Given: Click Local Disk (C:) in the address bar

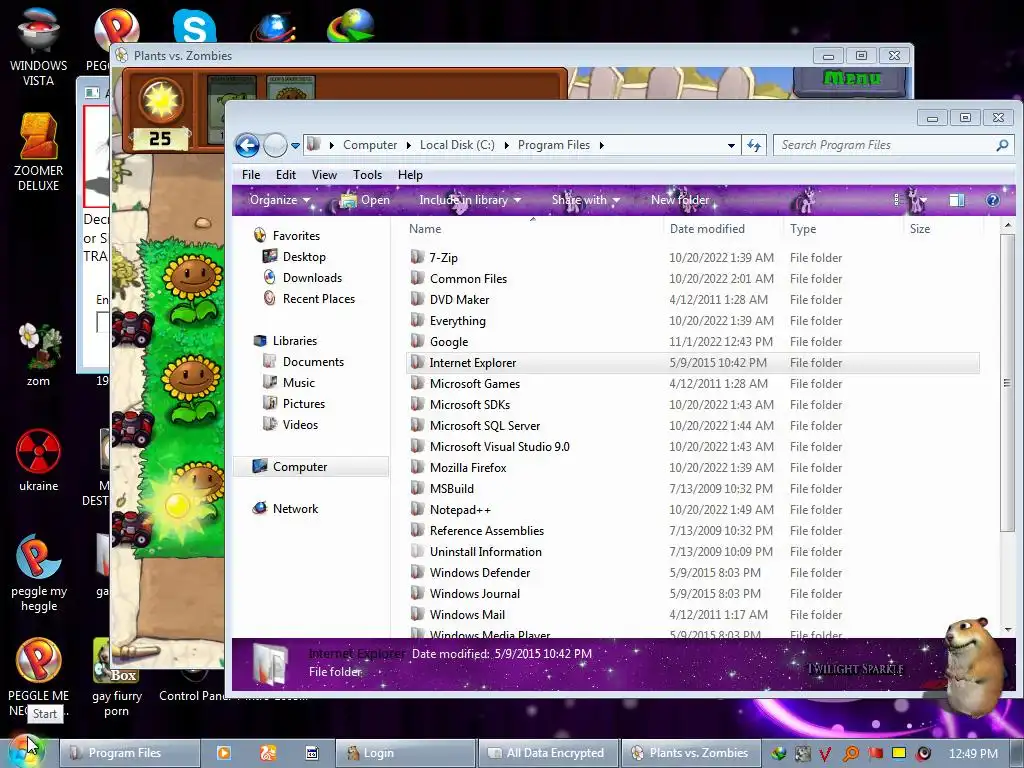Looking at the screenshot, I should coord(457,145).
